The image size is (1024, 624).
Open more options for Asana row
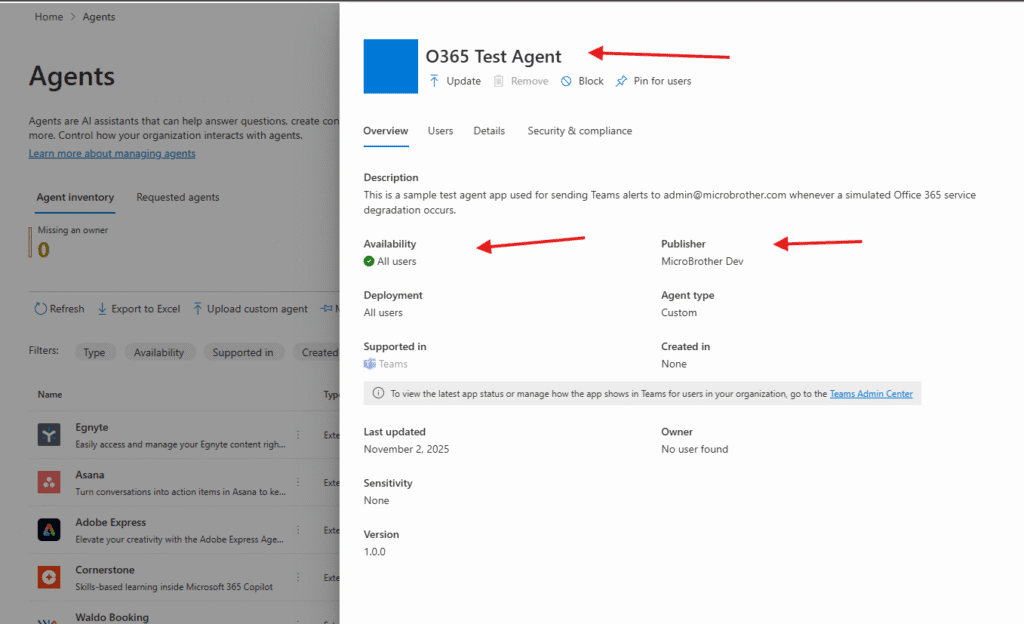click(297, 482)
